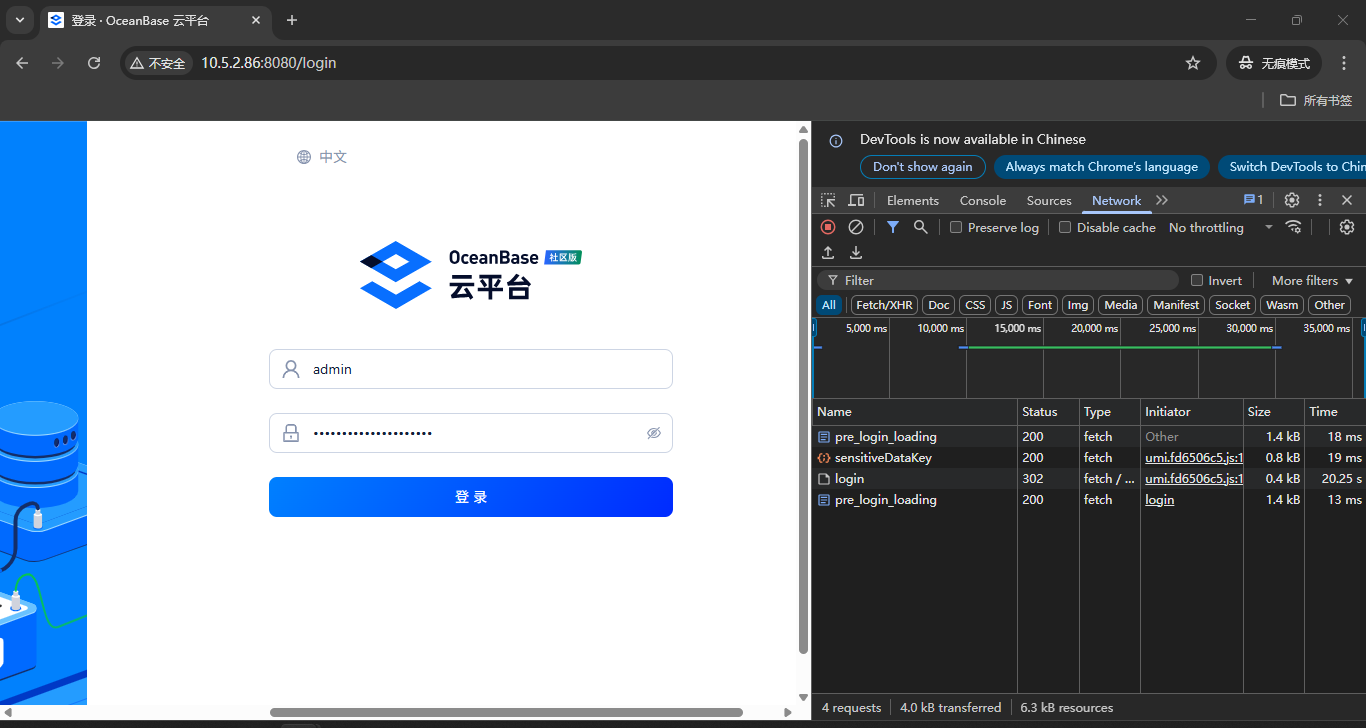Show password with eye icon
The height and width of the screenshot is (728, 1366).
[654, 433]
